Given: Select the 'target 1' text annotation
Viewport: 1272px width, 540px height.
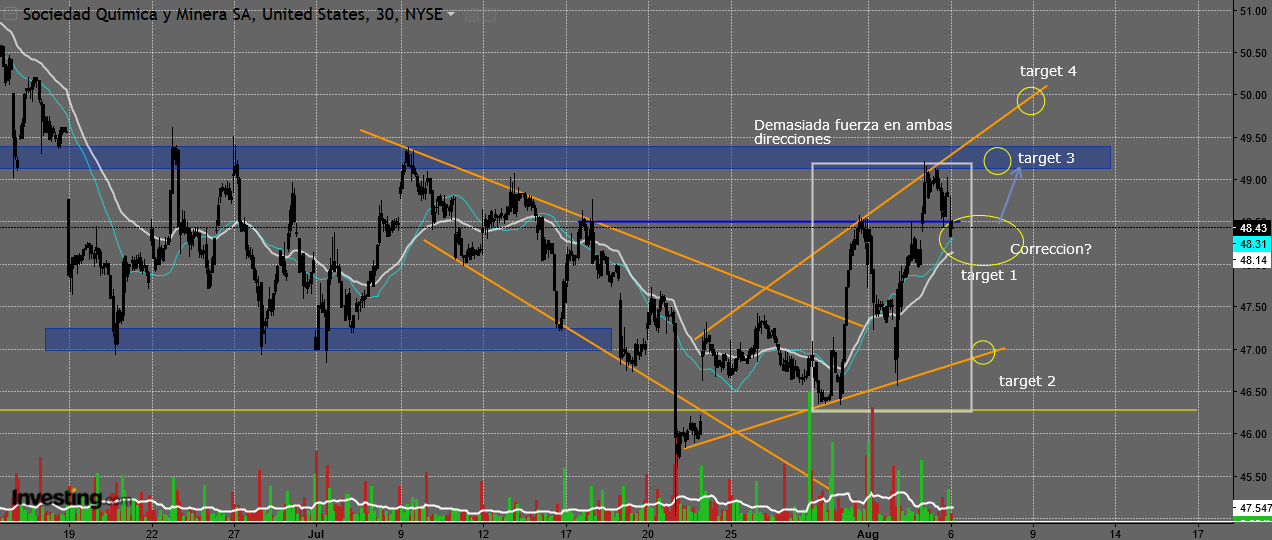Looking at the screenshot, I should 989,274.
